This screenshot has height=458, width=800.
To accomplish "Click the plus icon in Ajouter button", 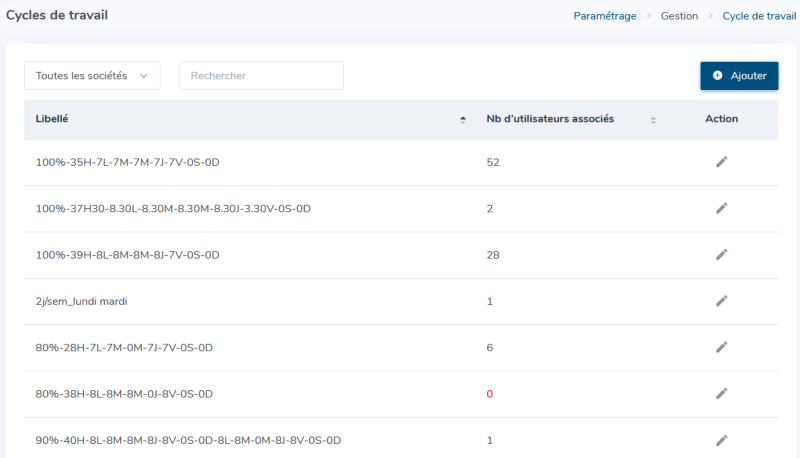I will [717, 75].
